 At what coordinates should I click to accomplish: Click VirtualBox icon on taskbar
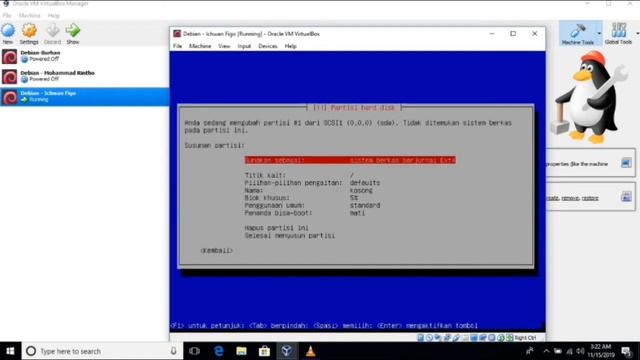pyautogui.click(x=287, y=351)
